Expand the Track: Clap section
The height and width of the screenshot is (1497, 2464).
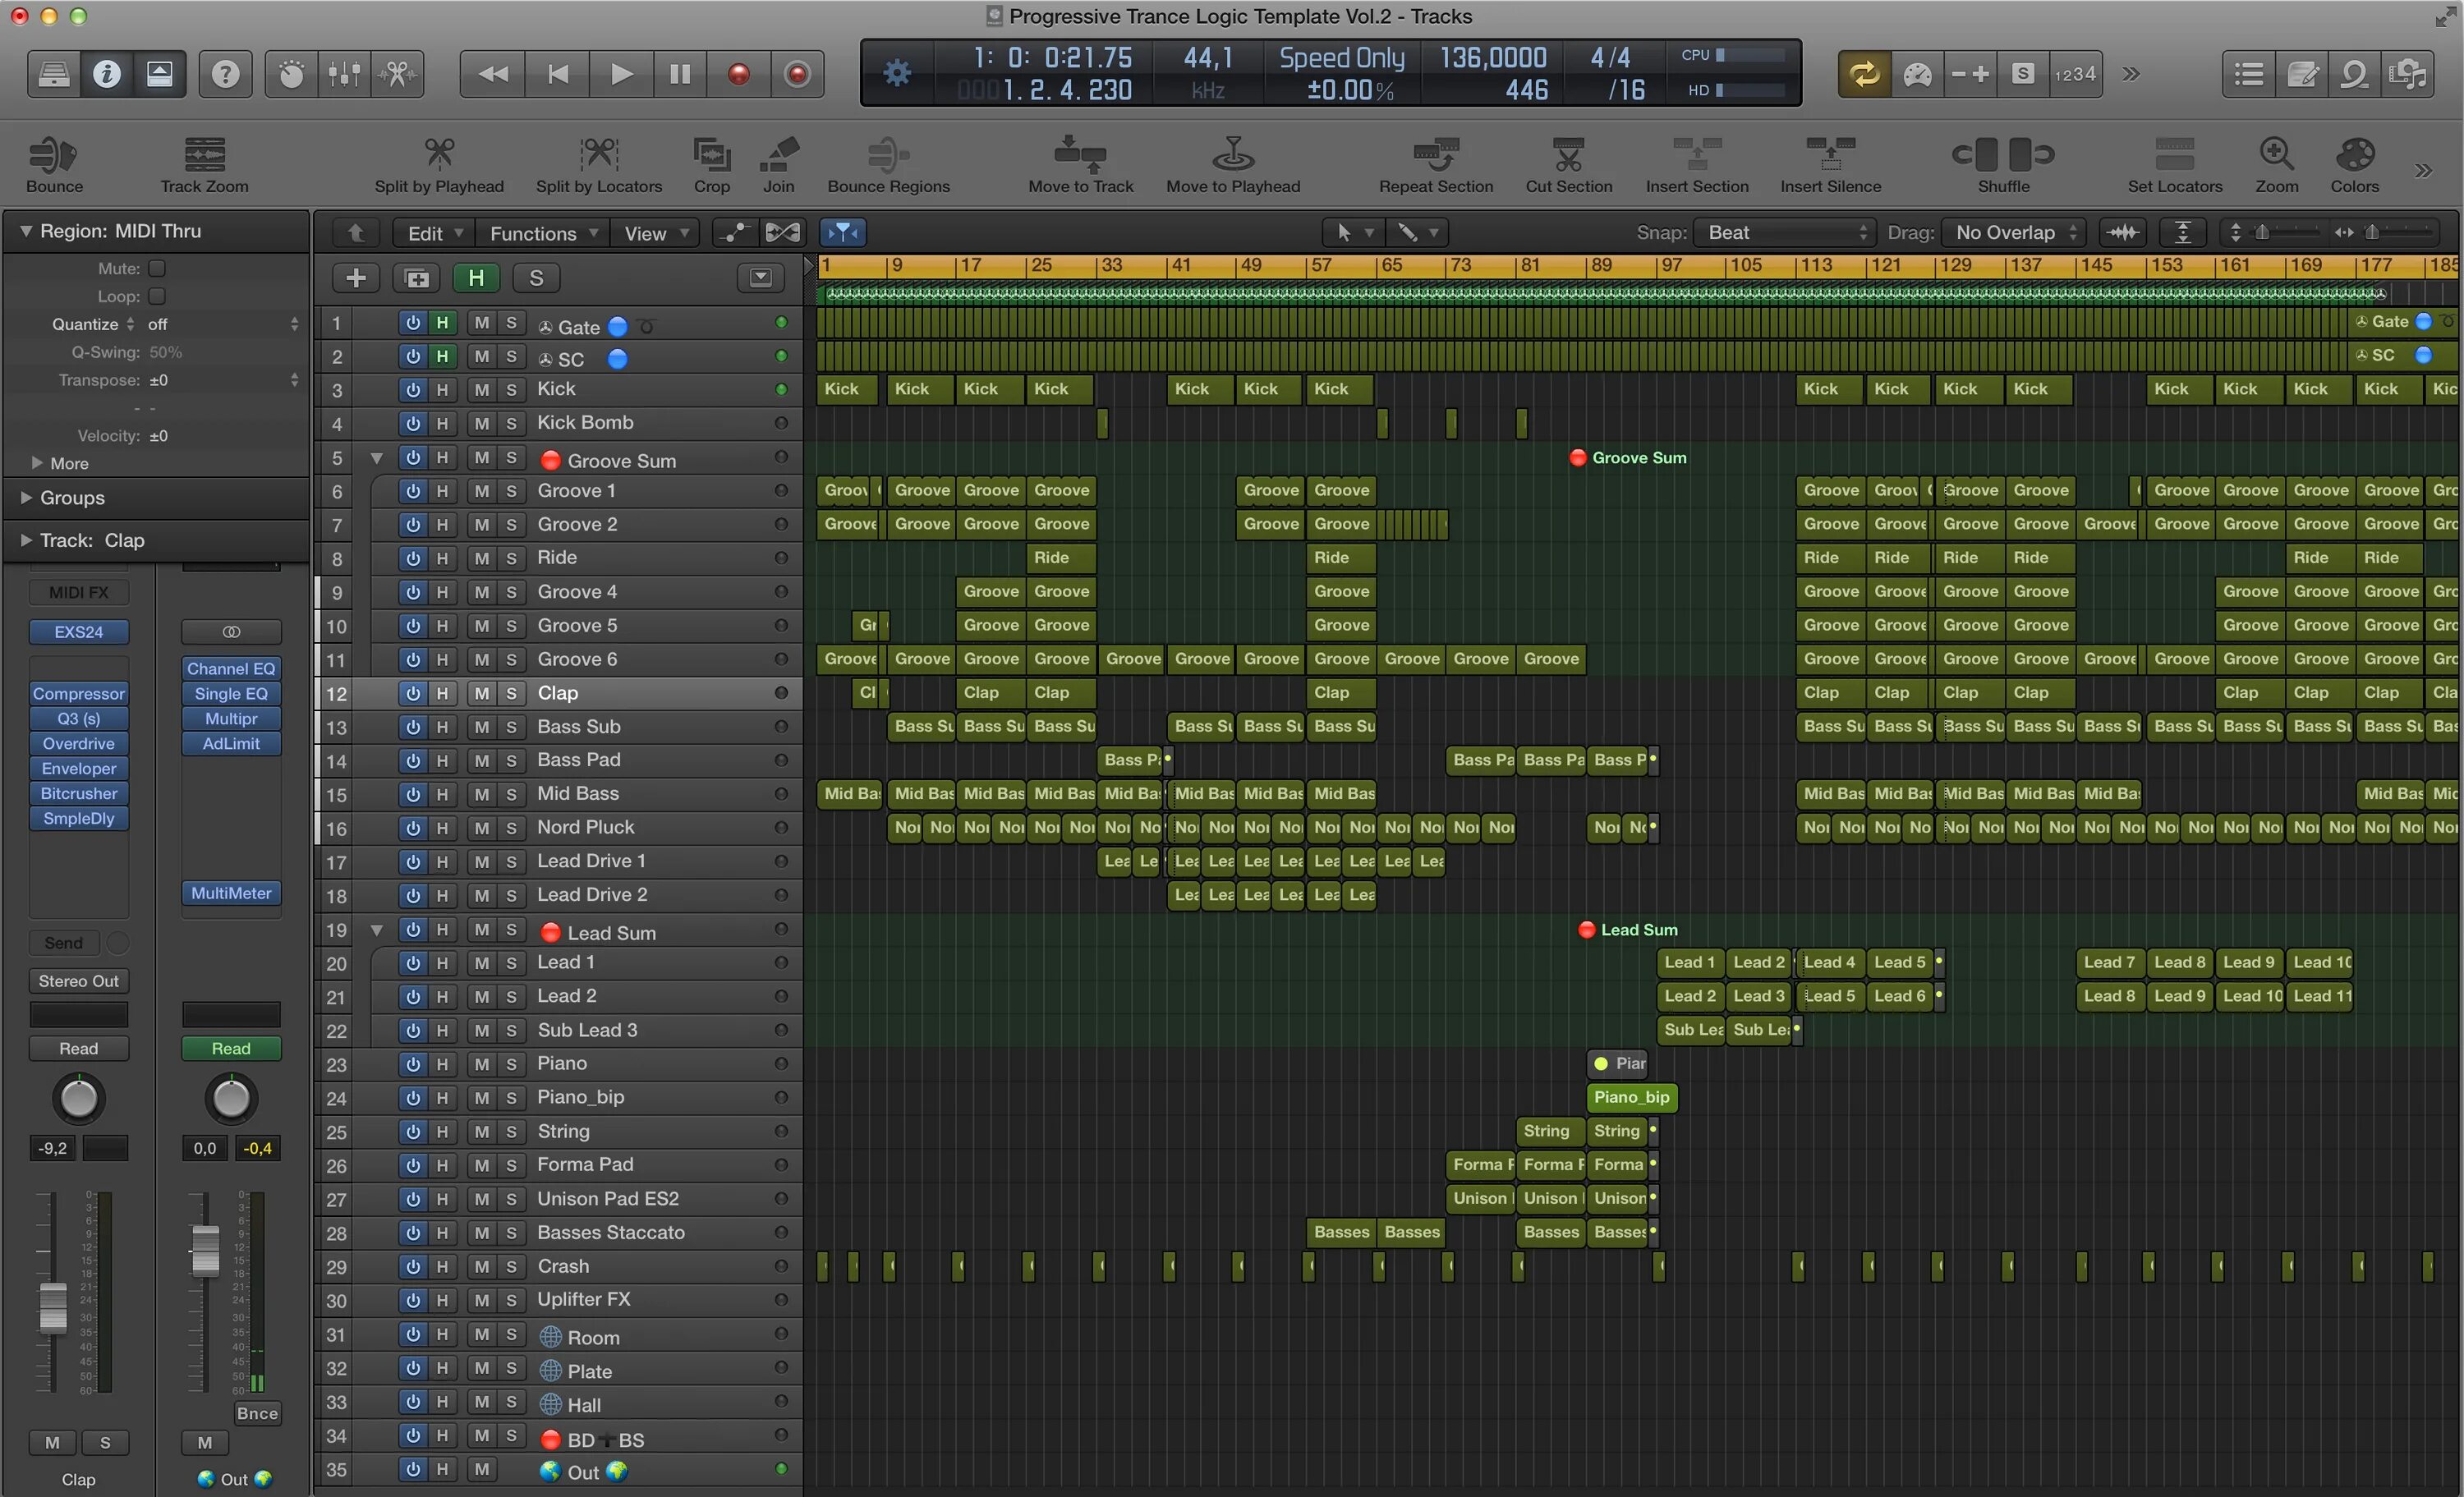26,540
